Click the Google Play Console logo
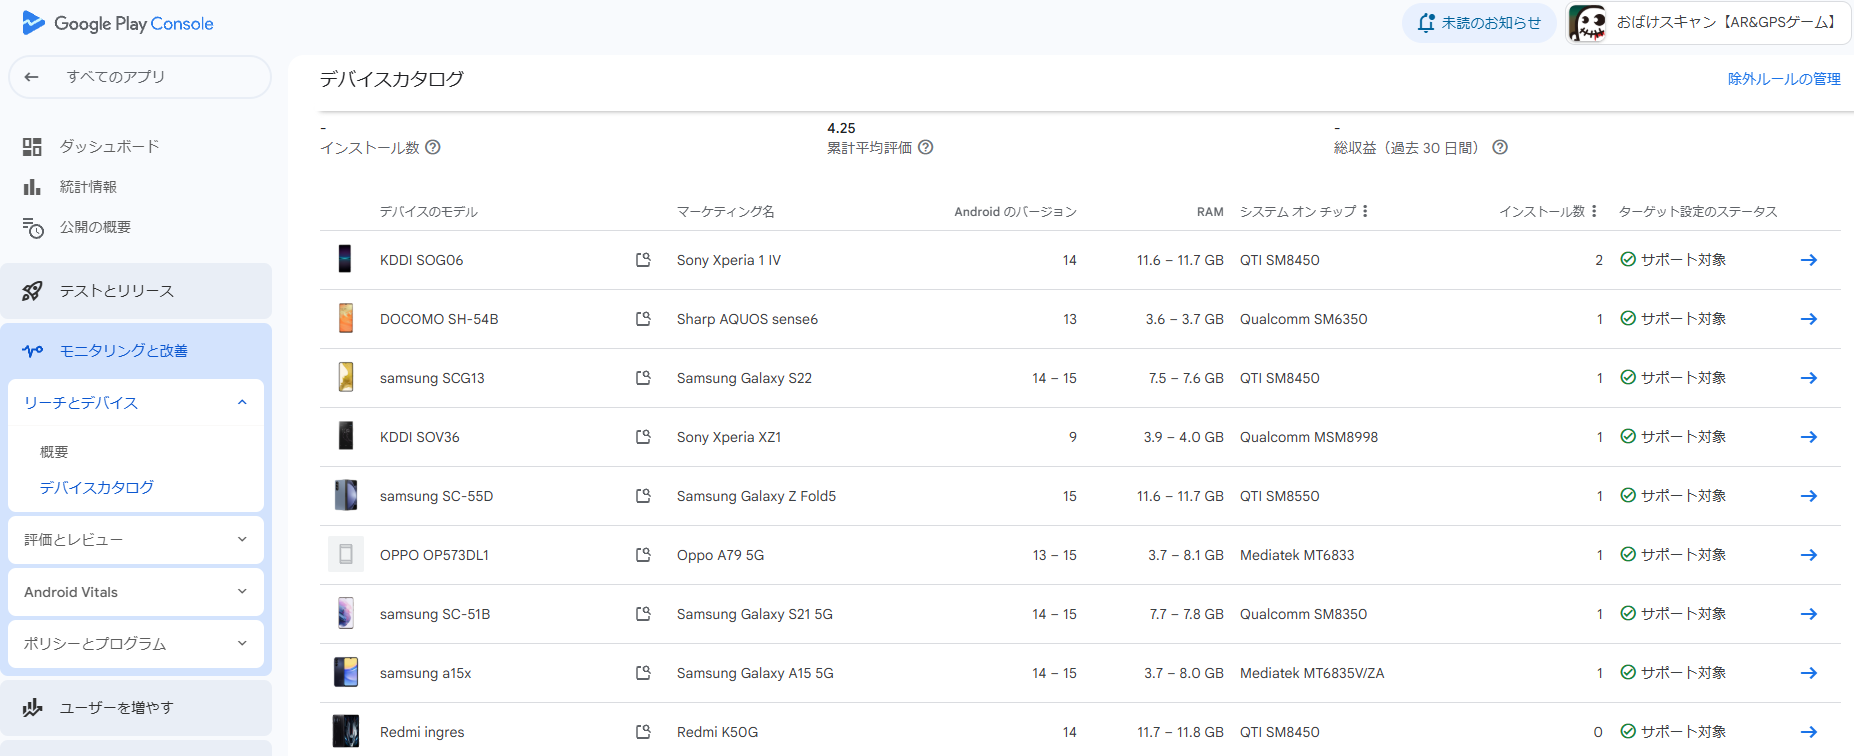 (118, 23)
